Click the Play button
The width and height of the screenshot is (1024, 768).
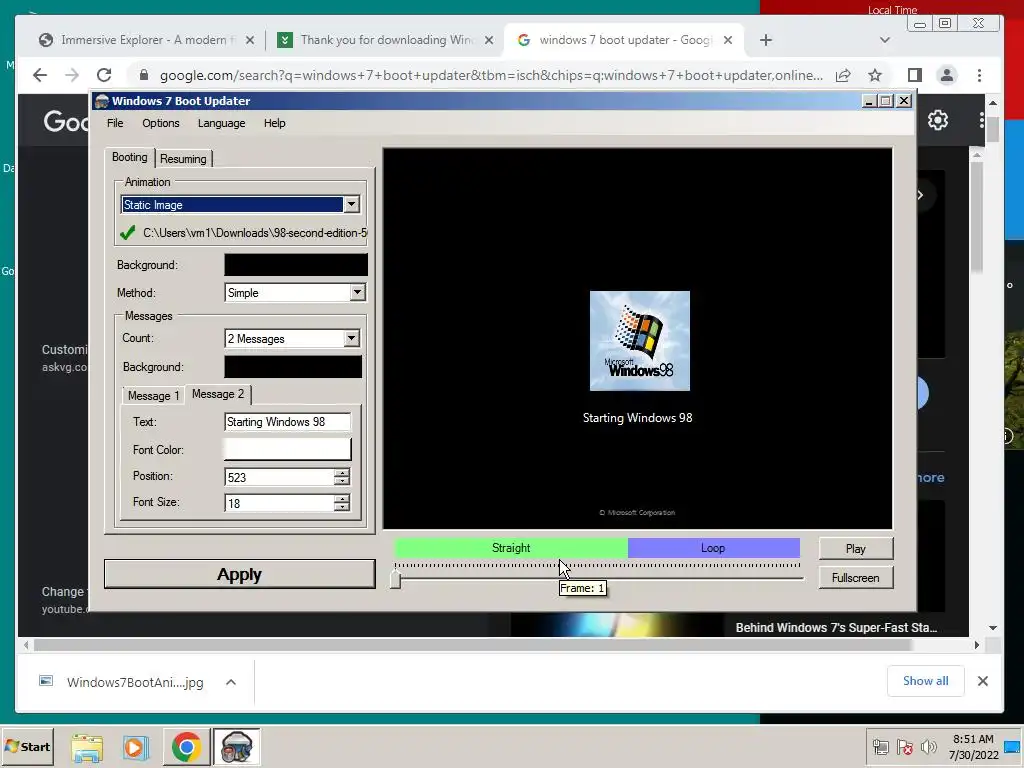[856, 549]
